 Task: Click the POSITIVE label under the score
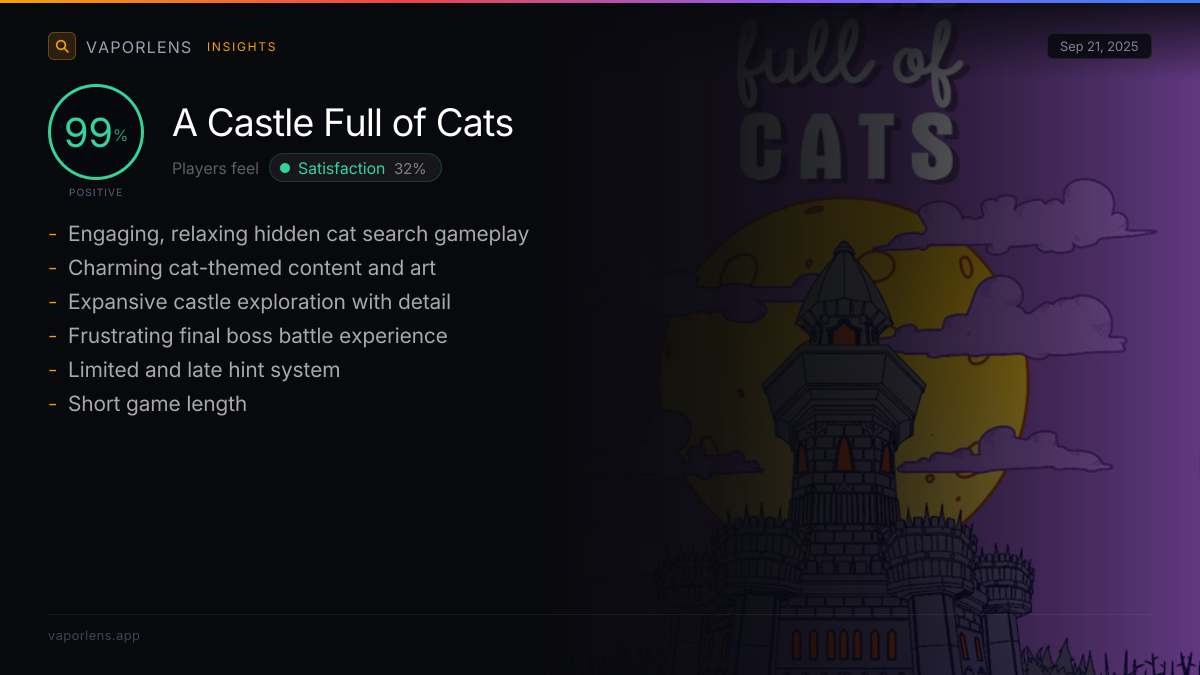[x=96, y=192]
